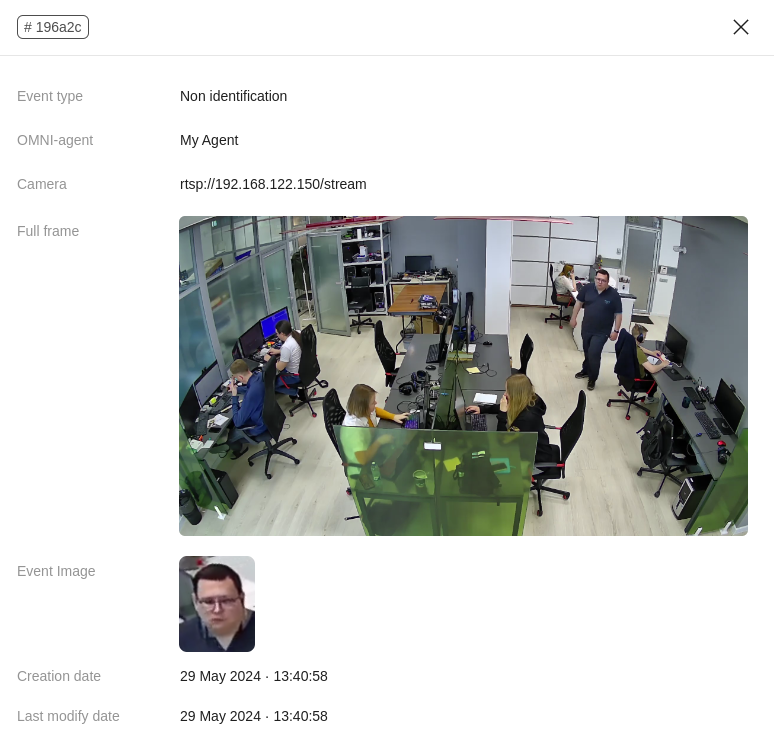Click the 'Camera' field label
This screenshot has width=774, height=733.
[42, 184]
